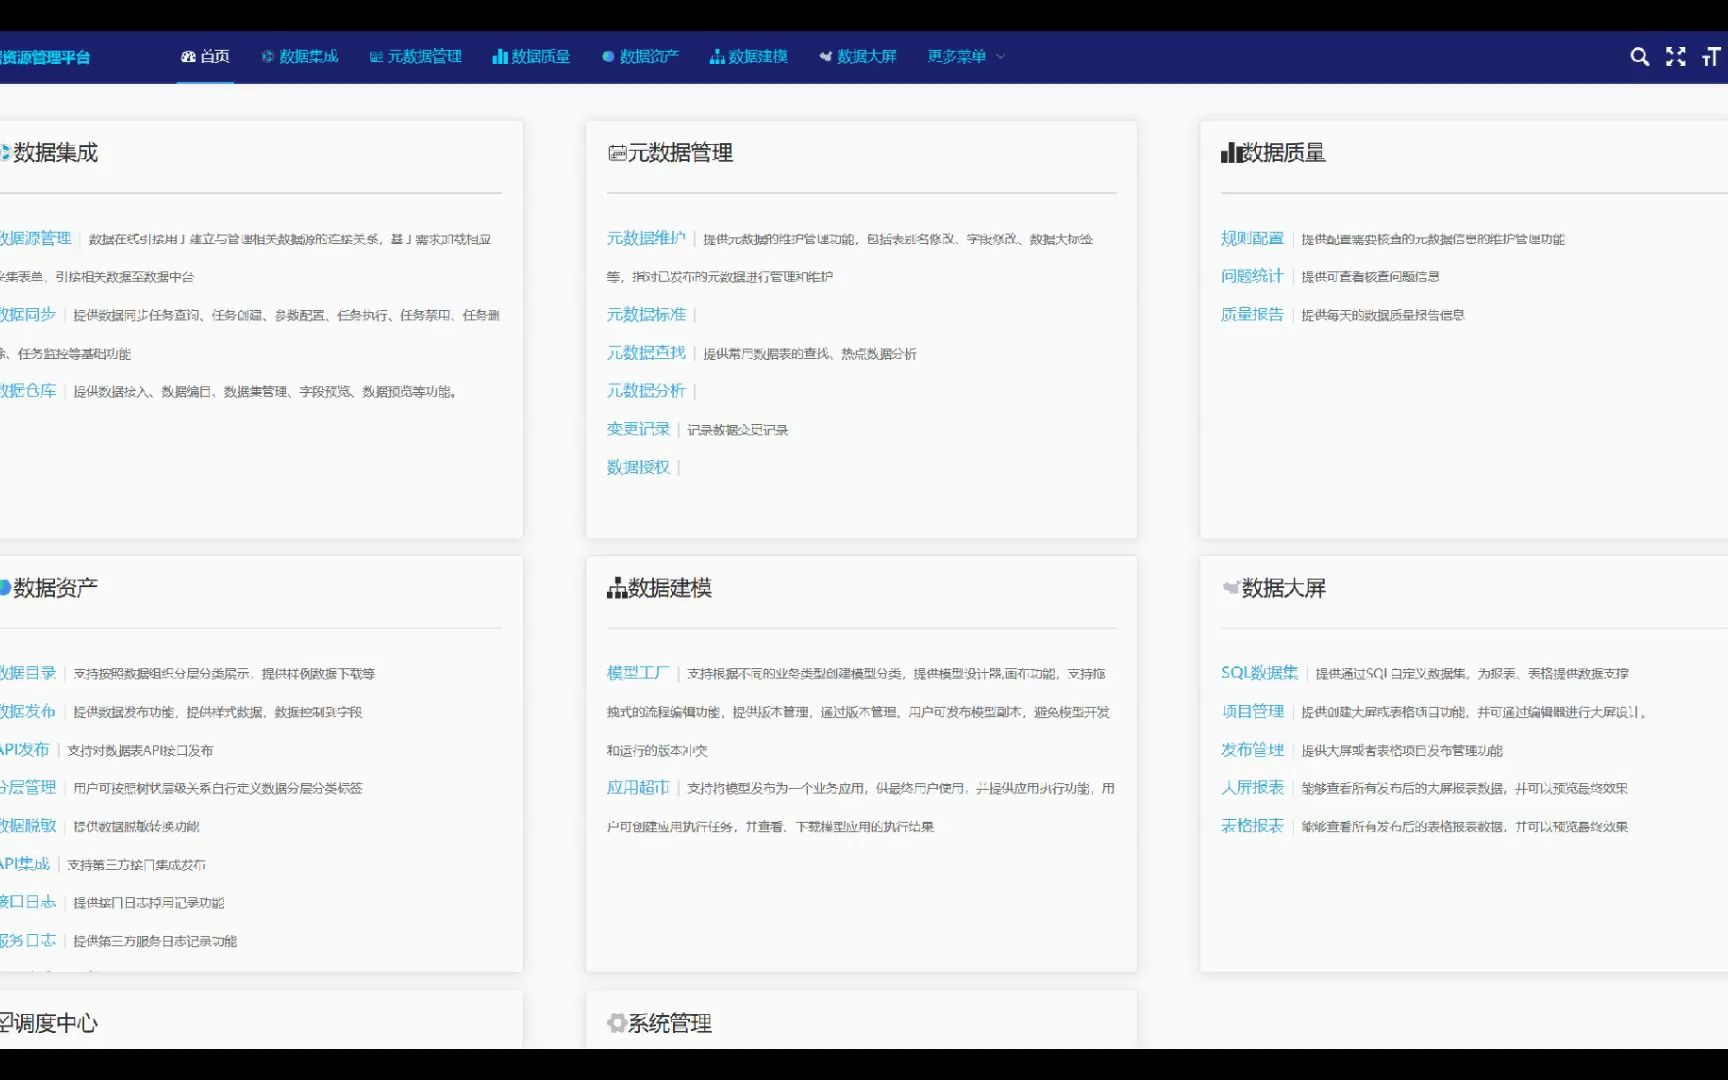Open the 元数据分析 link
Viewport: 1728px width, 1080px height.
pyautogui.click(x=646, y=391)
